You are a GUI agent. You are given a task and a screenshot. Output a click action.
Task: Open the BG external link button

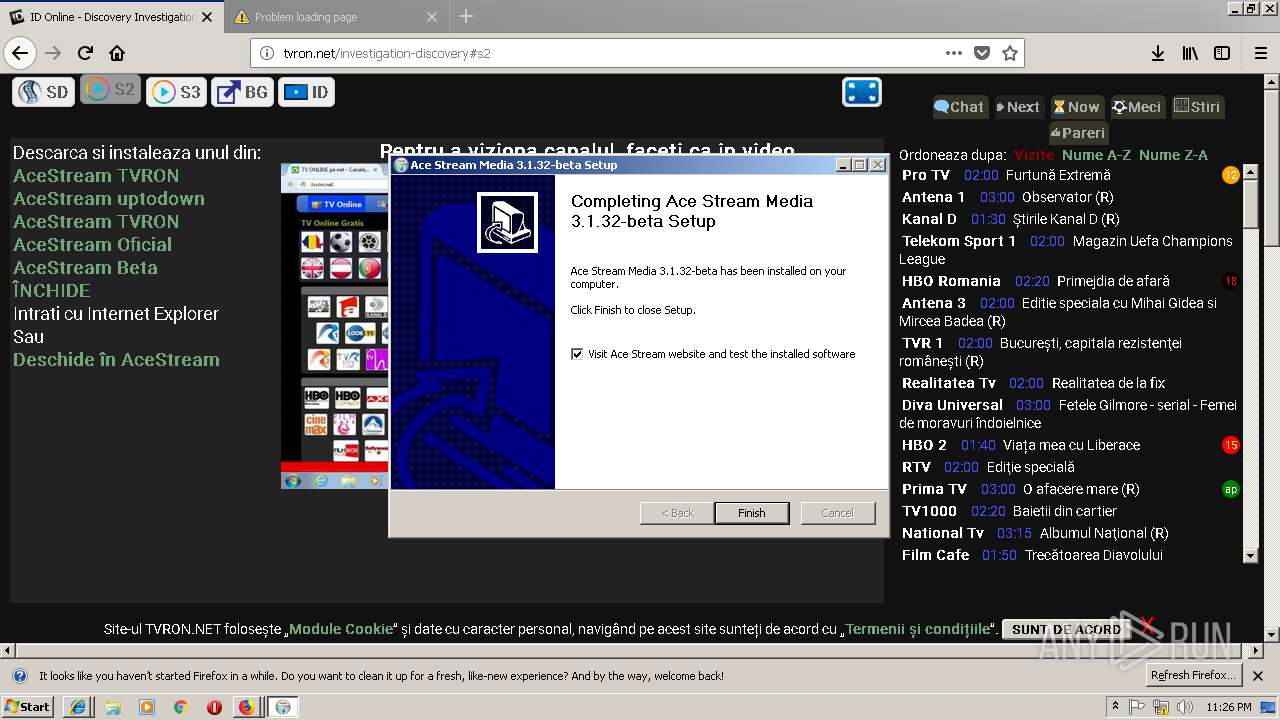click(x=243, y=92)
